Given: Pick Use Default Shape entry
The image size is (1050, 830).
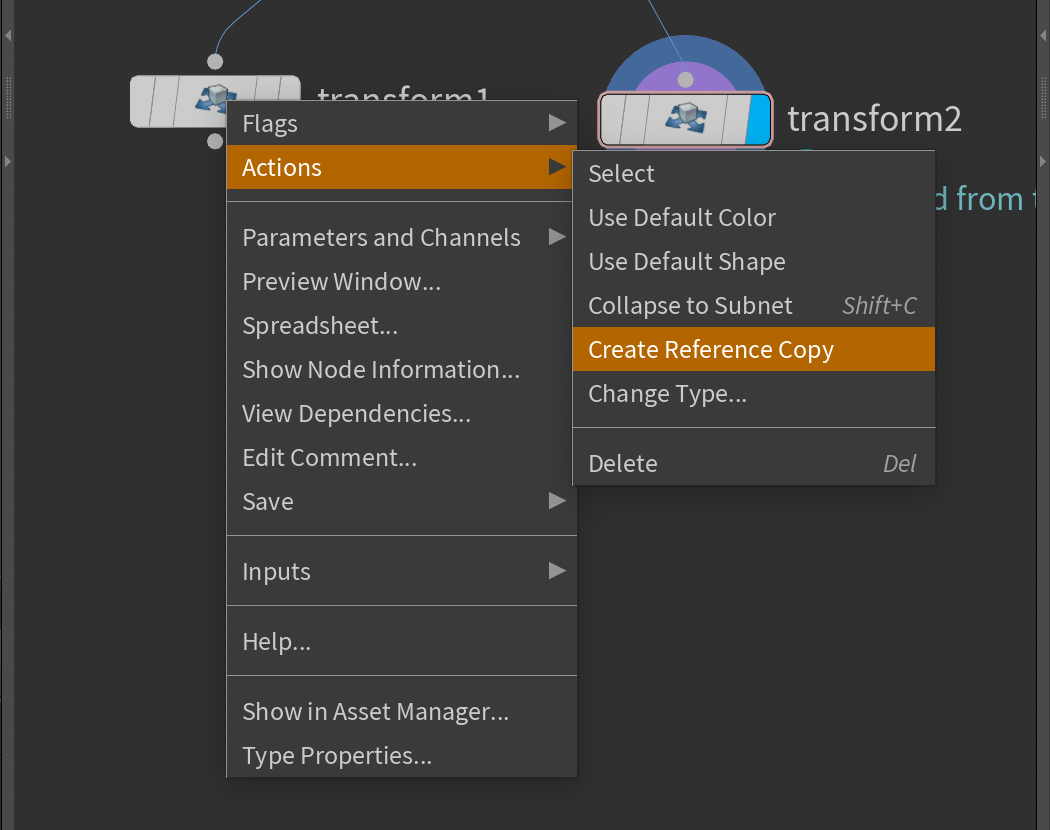Looking at the screenshot, I should tap(687, 262).
